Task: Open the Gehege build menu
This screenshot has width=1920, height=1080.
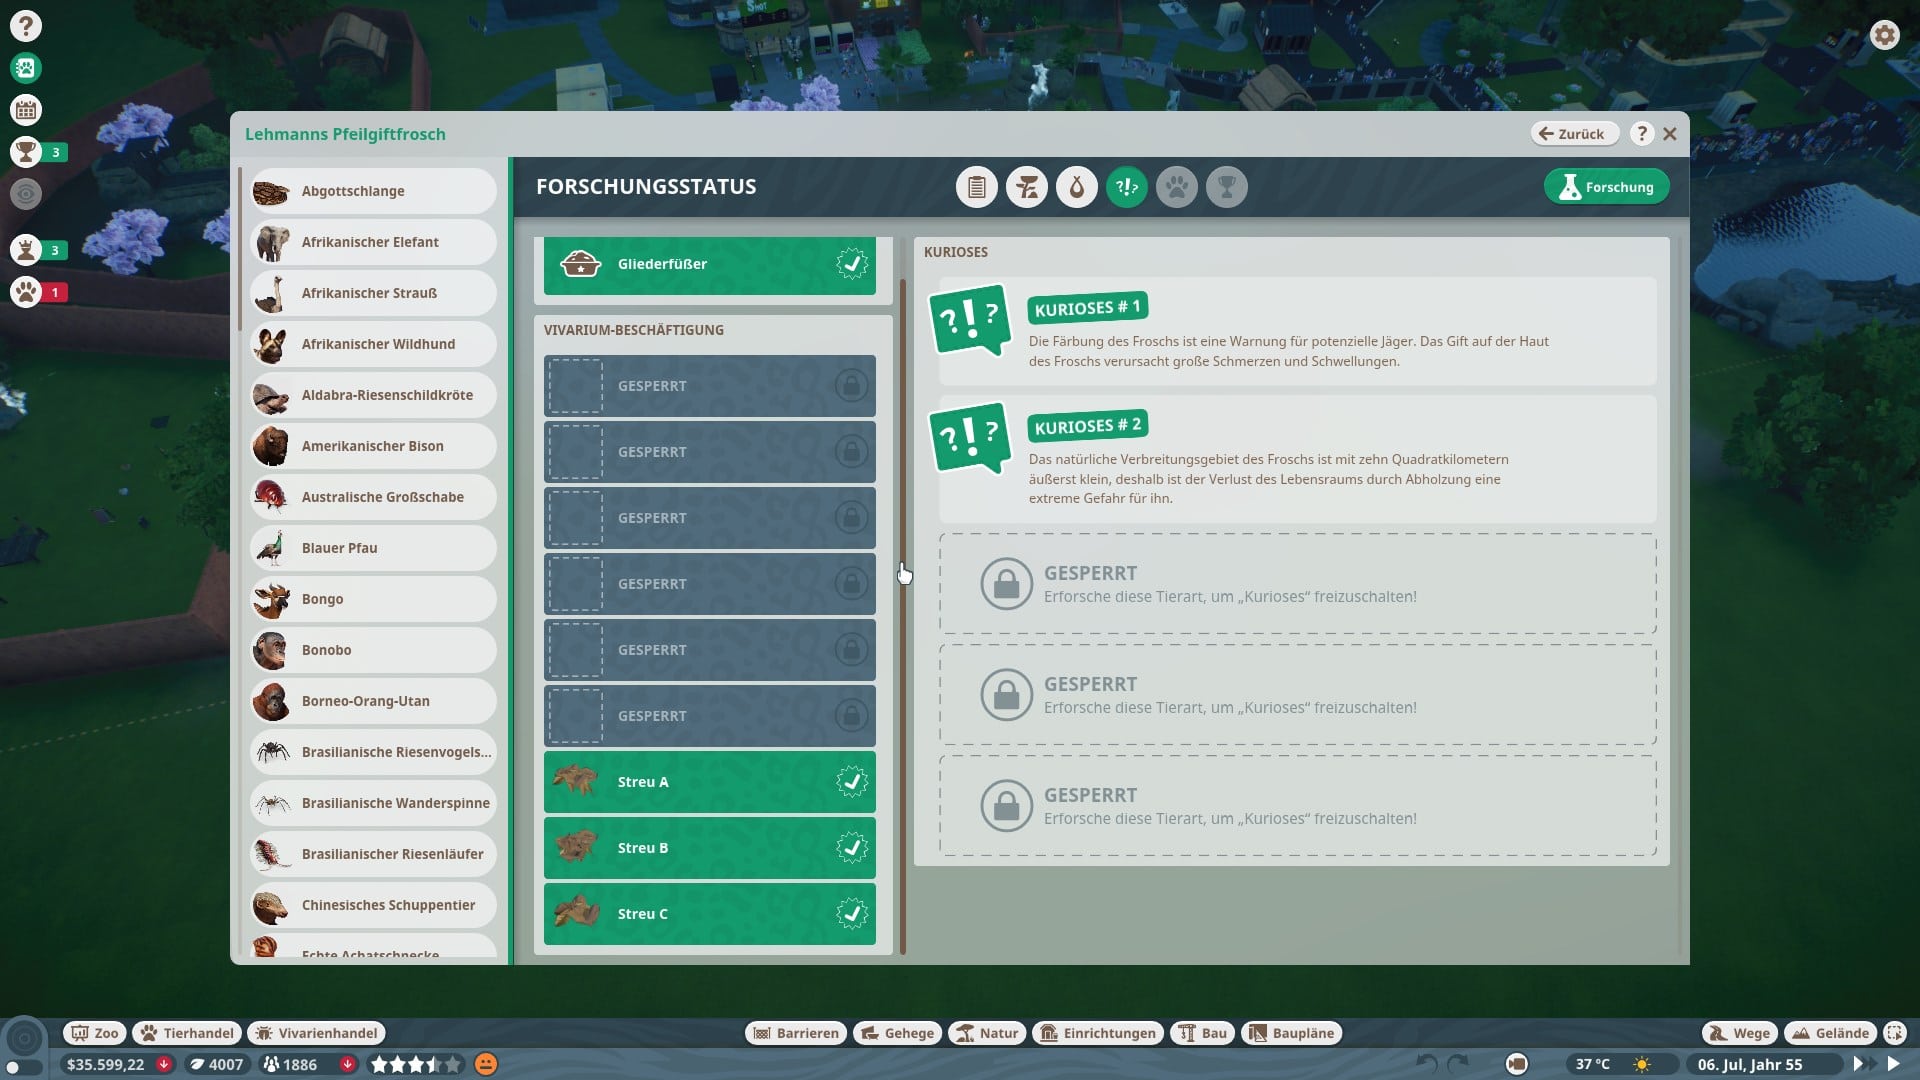Action: tap(897, 1033)
